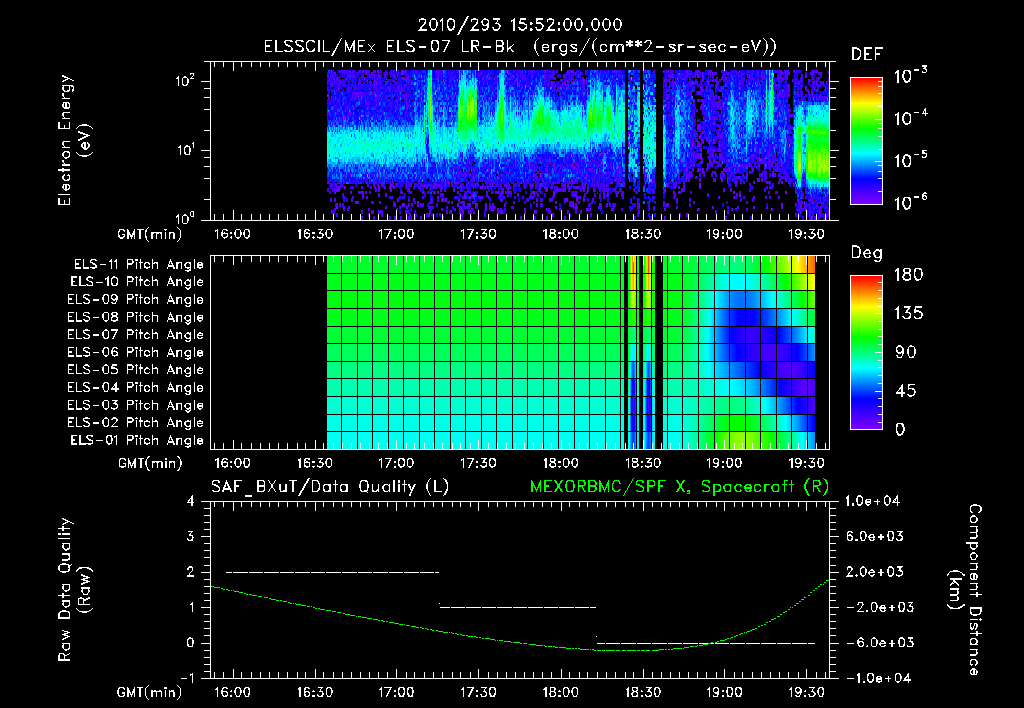Viewport: 1024px width, 708px height.
Task: Select the ELS-09 Pitch Angle row label
Action: pos(136,300)
